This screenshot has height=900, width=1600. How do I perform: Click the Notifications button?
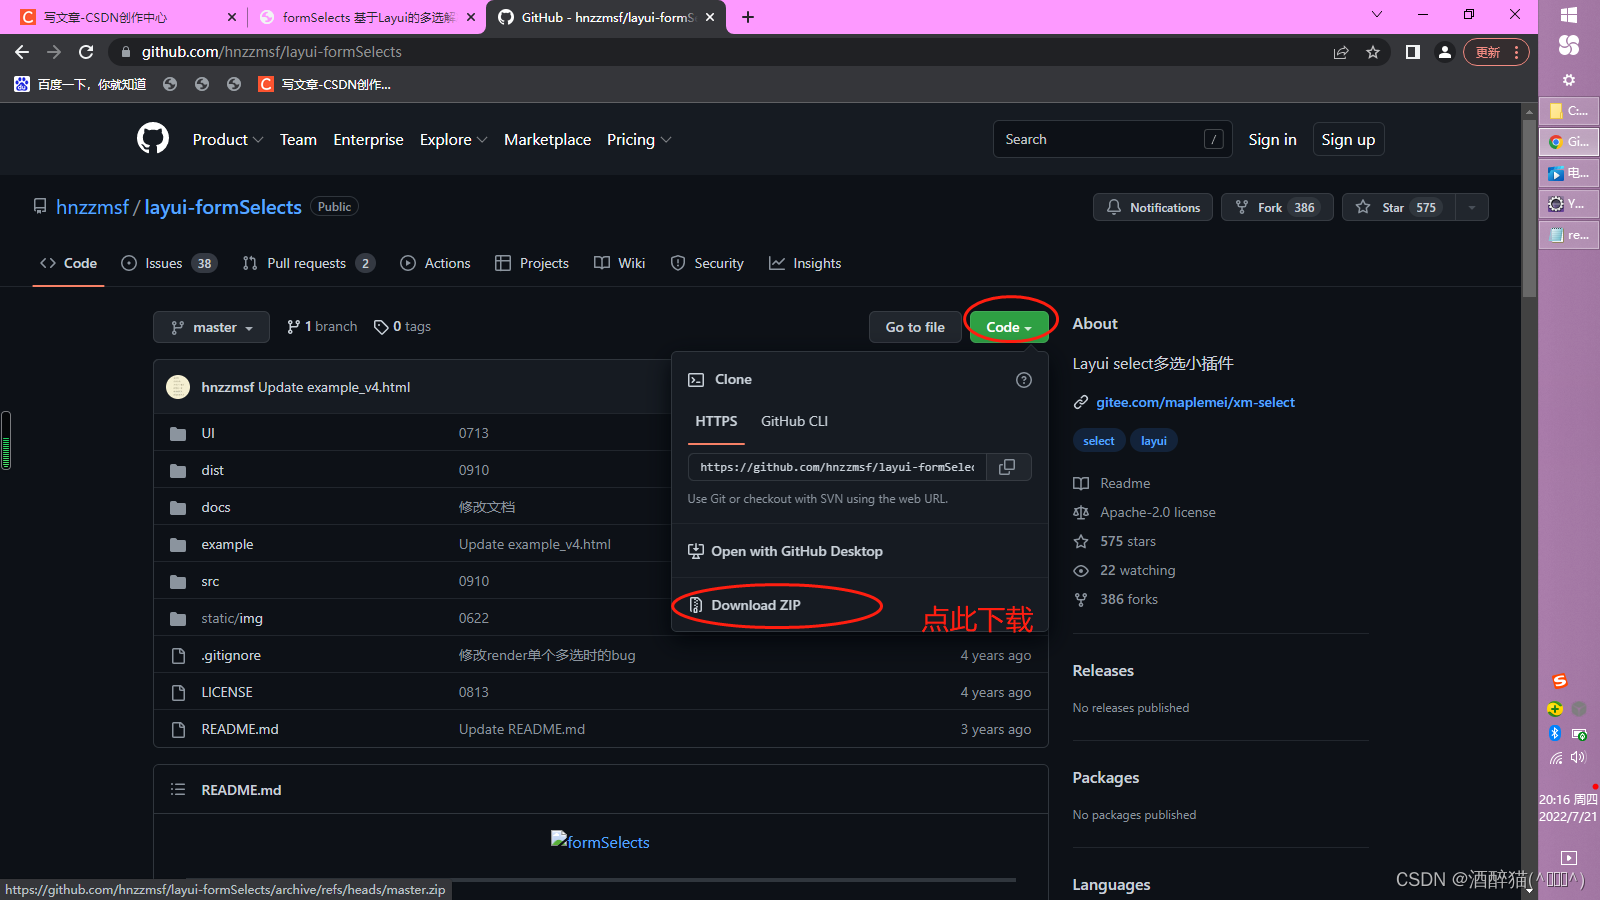(1153, 207)
